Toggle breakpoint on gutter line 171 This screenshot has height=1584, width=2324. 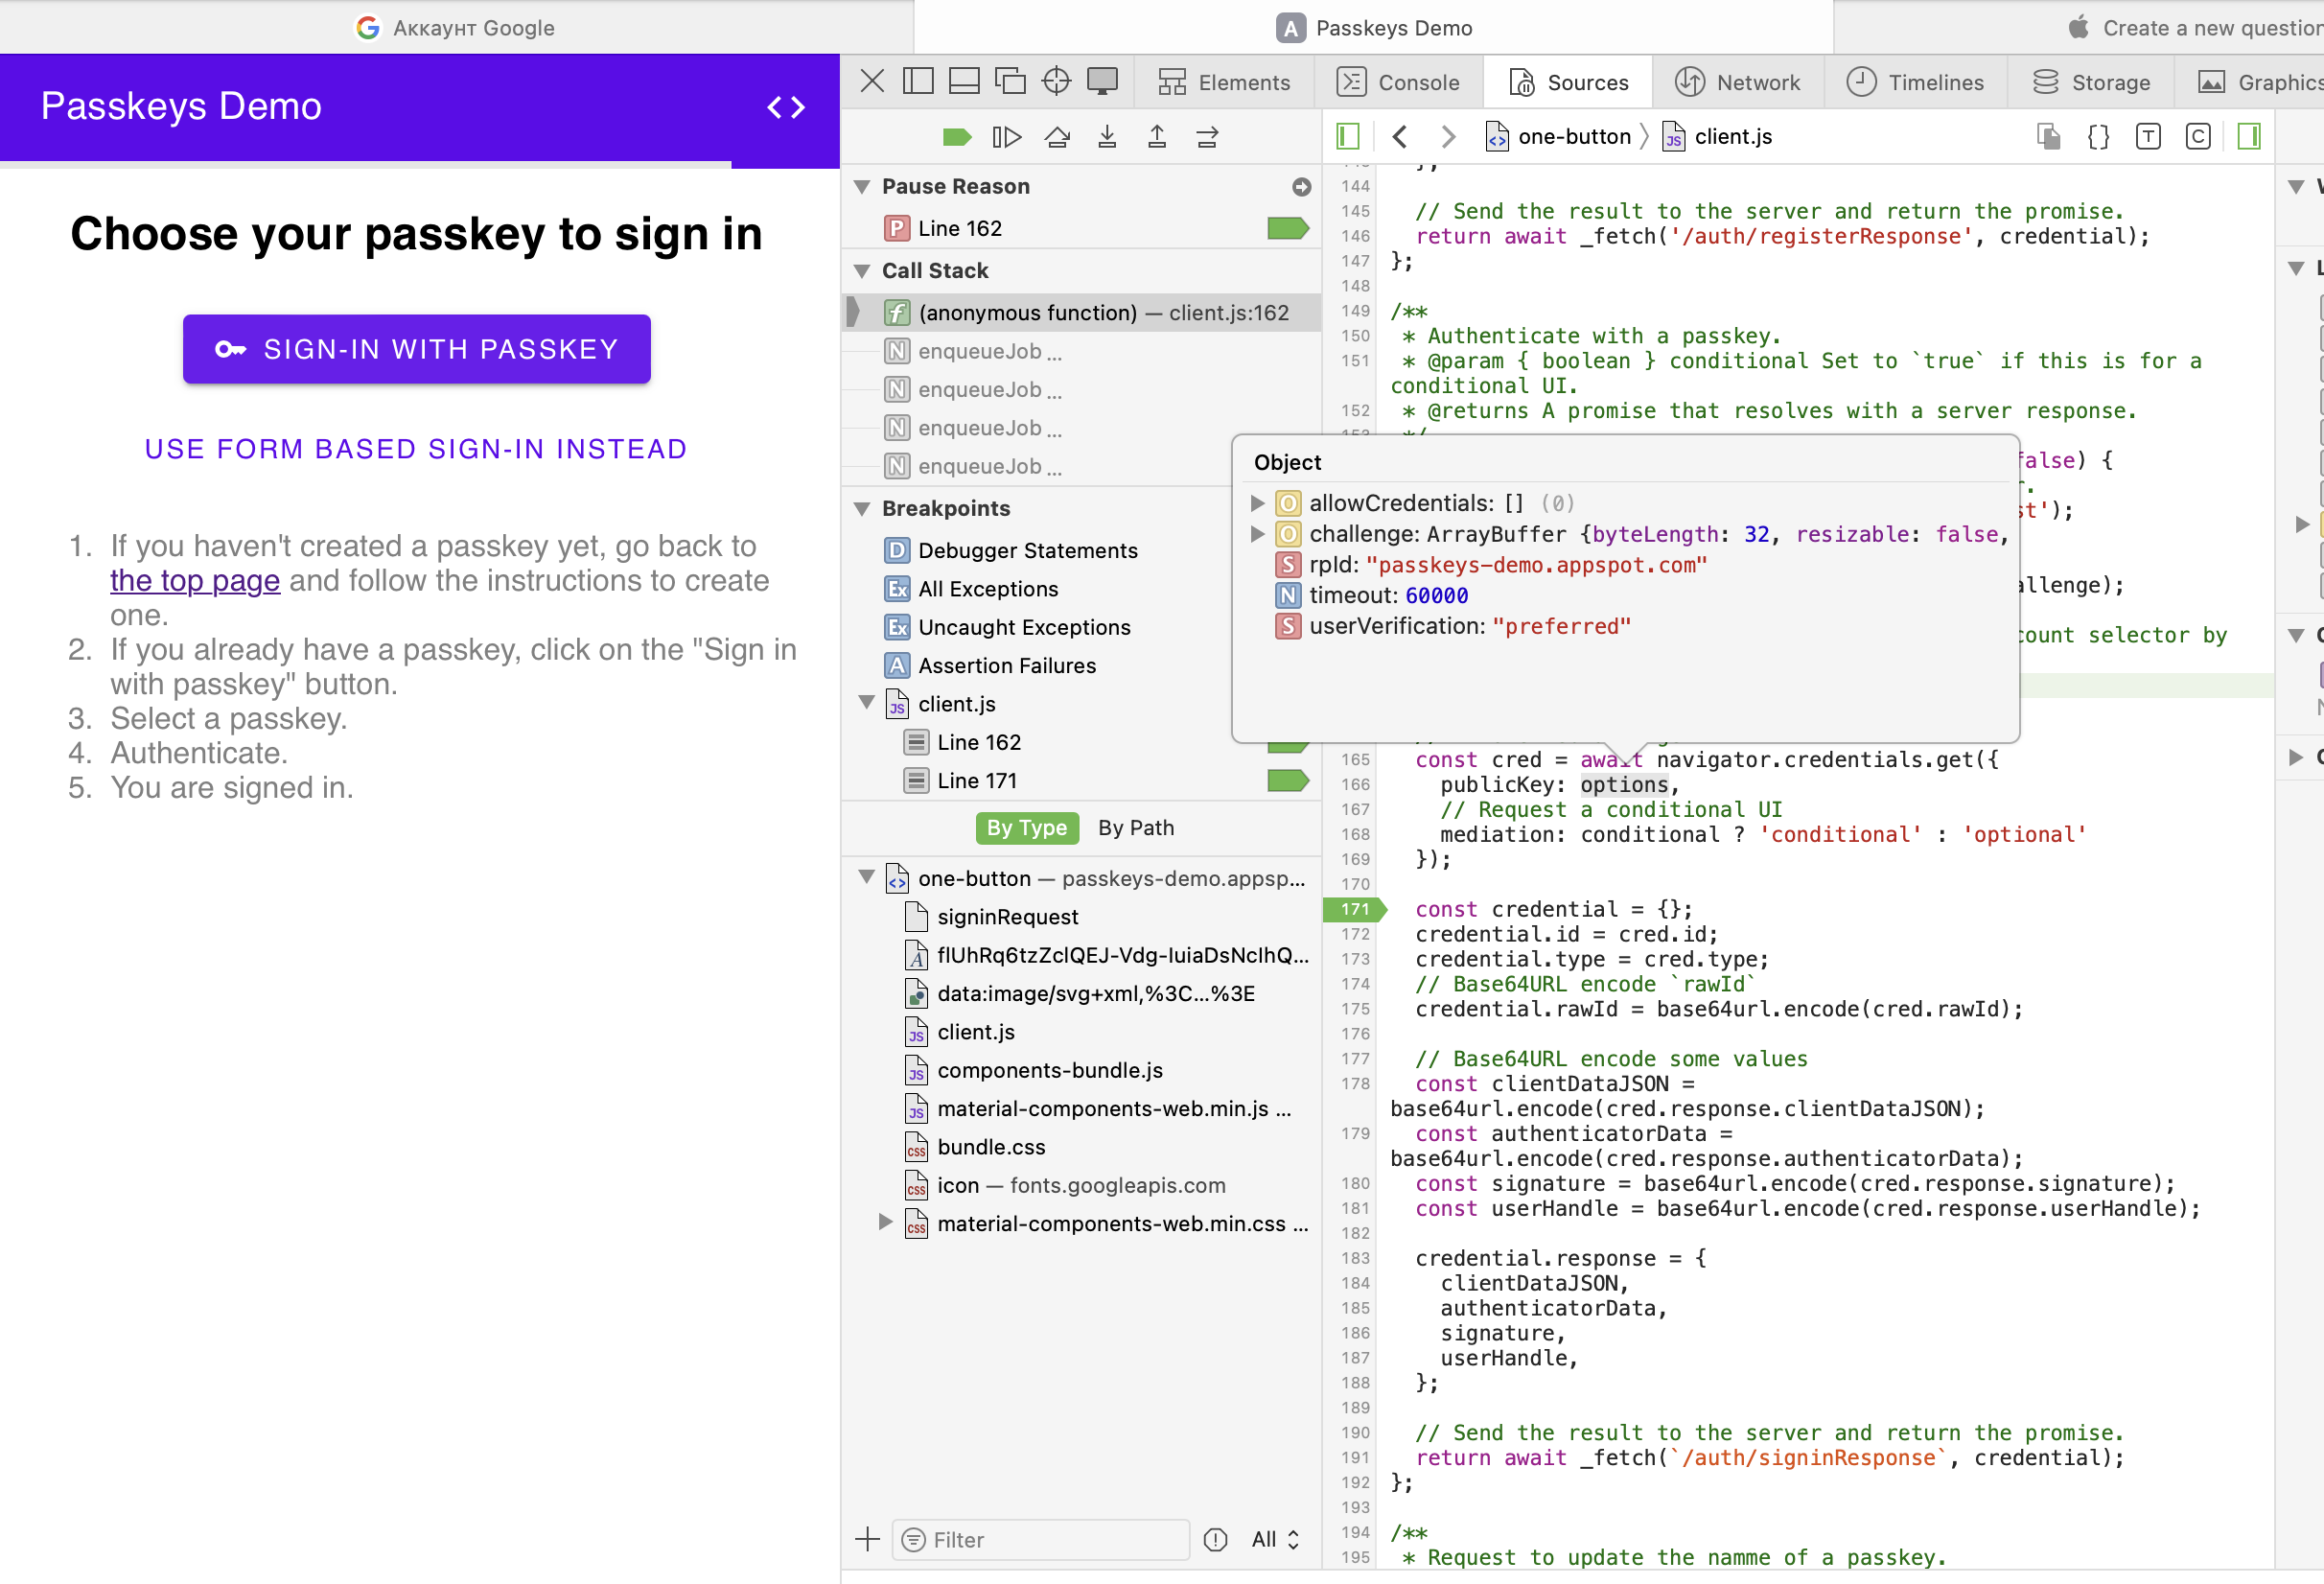tap(1355, 909)
